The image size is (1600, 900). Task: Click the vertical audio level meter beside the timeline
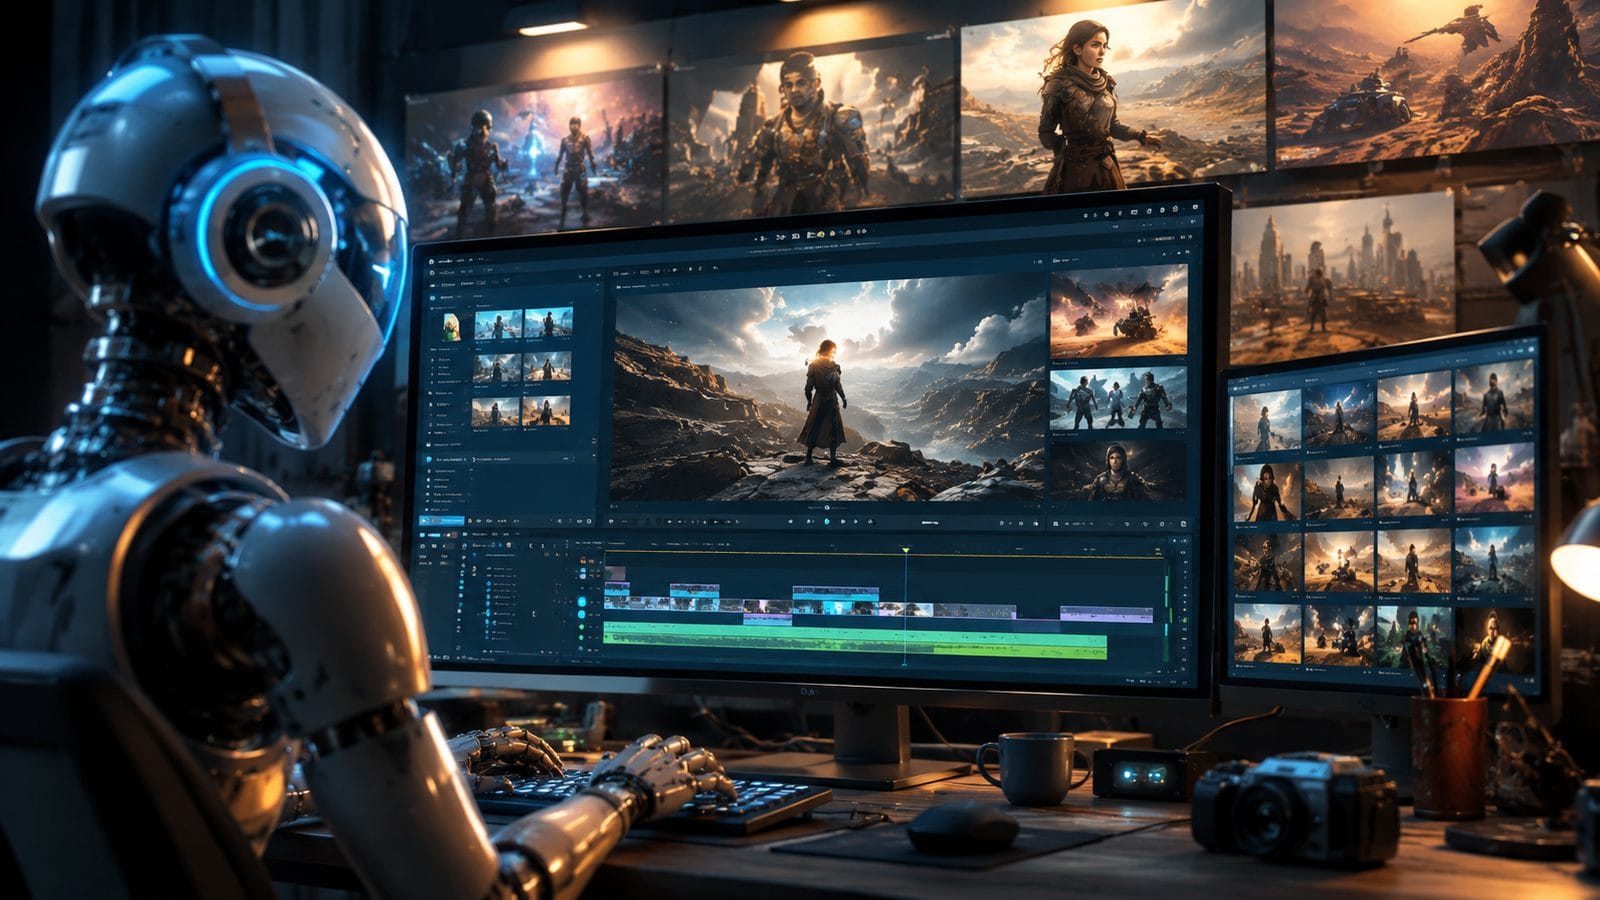(x=1166, y=608)
